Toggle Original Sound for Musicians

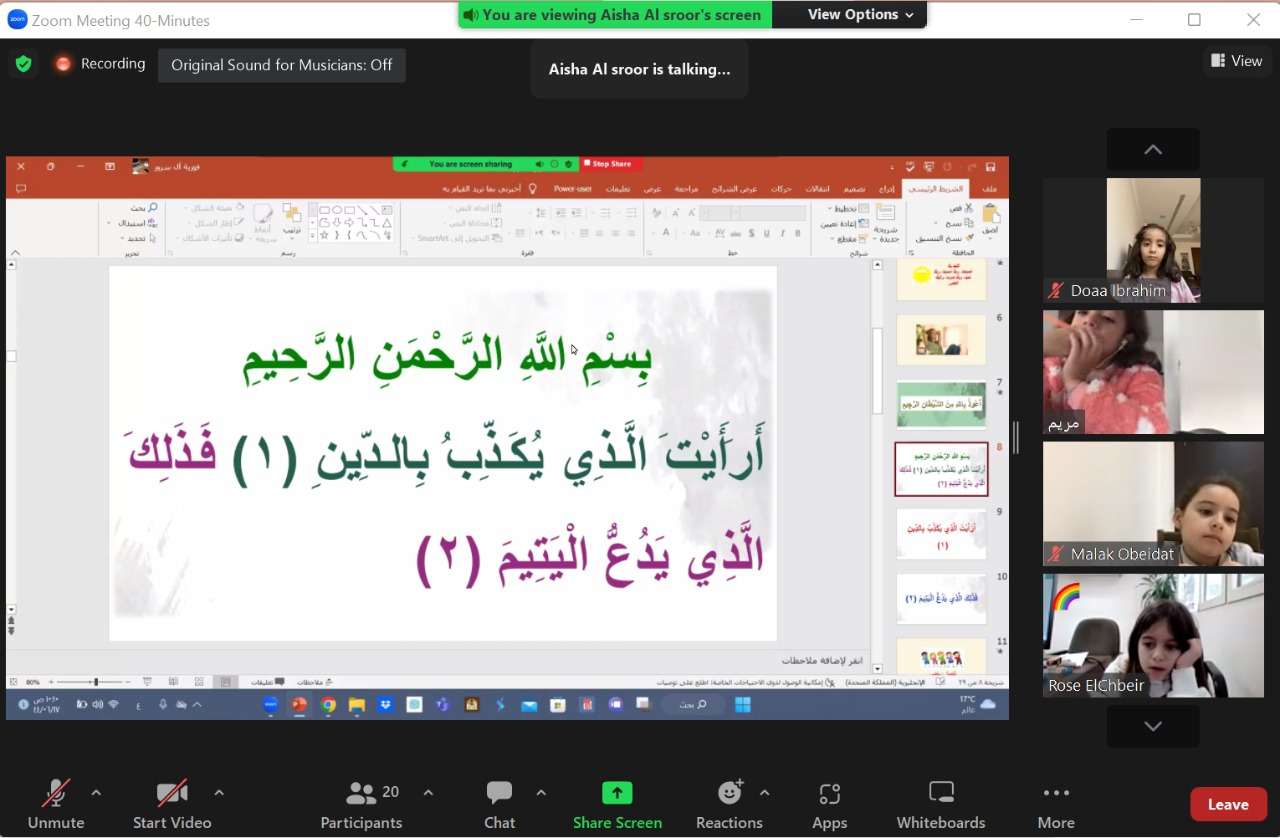pyautogui.click(x=282, y=65)
